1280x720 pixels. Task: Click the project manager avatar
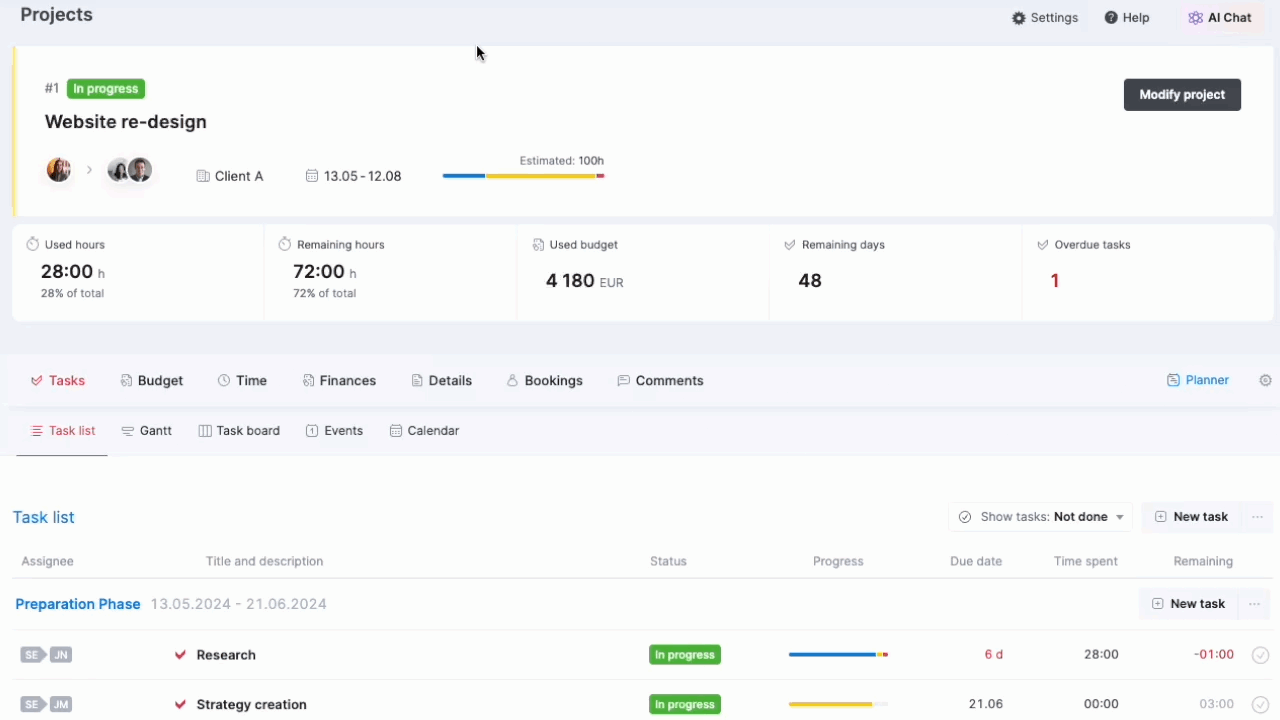[x=59, y=170]
